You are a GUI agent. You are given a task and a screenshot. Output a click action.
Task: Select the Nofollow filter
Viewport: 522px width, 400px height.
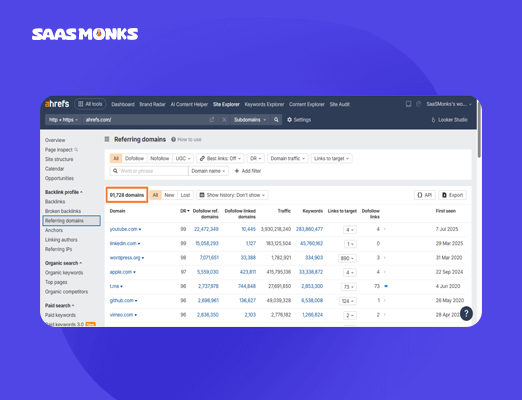[160, 158]
